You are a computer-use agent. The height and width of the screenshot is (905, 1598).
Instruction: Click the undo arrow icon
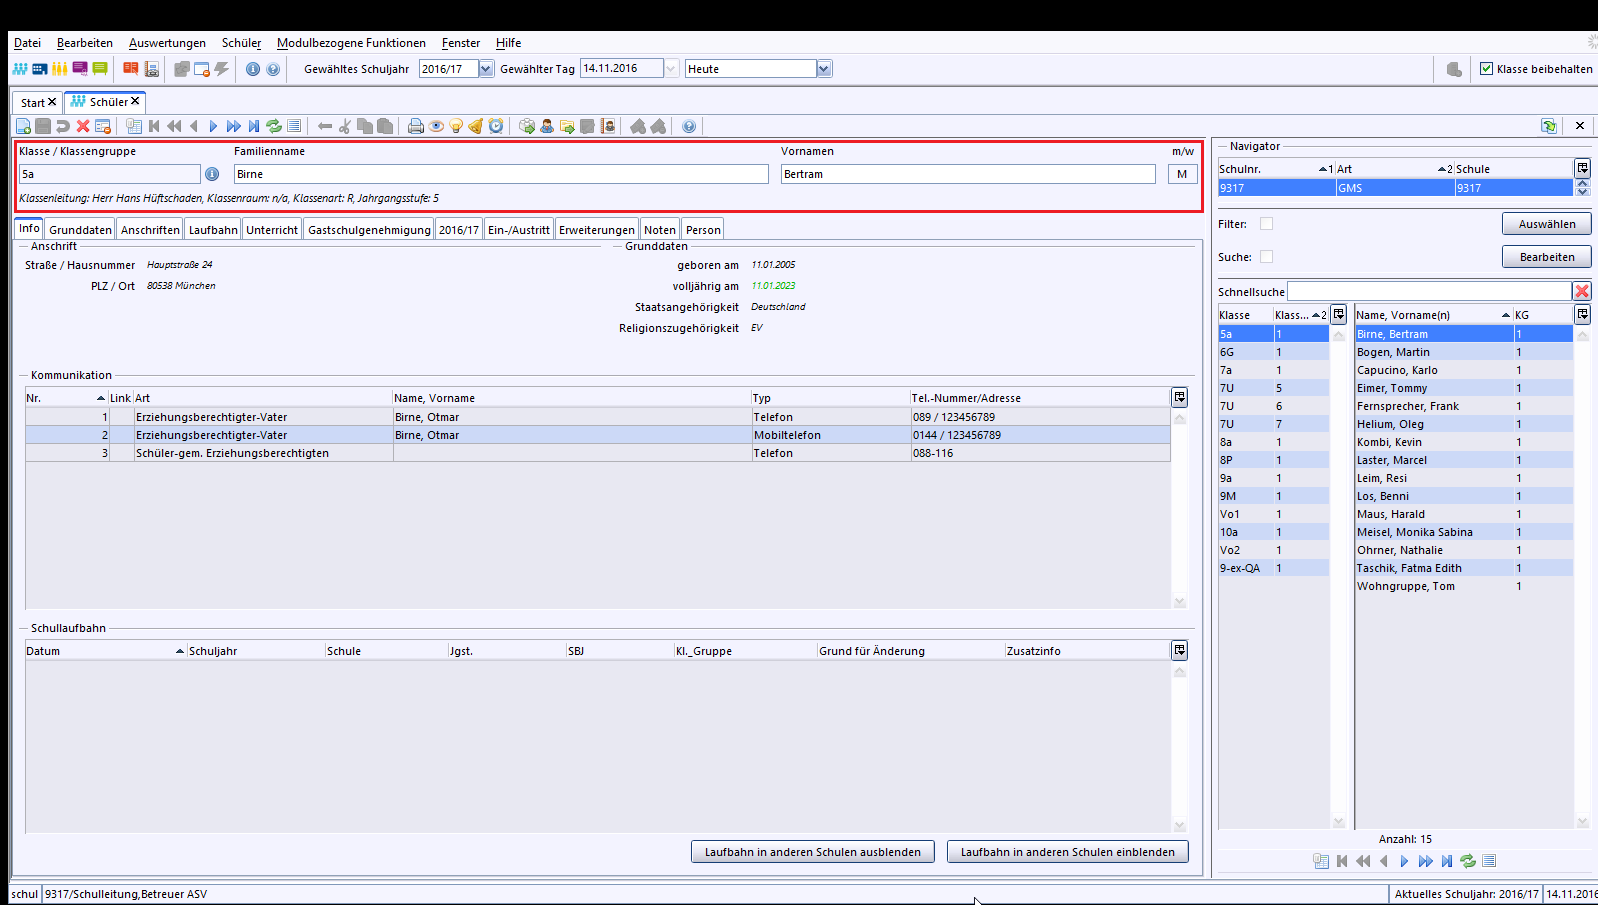[63, 126]
